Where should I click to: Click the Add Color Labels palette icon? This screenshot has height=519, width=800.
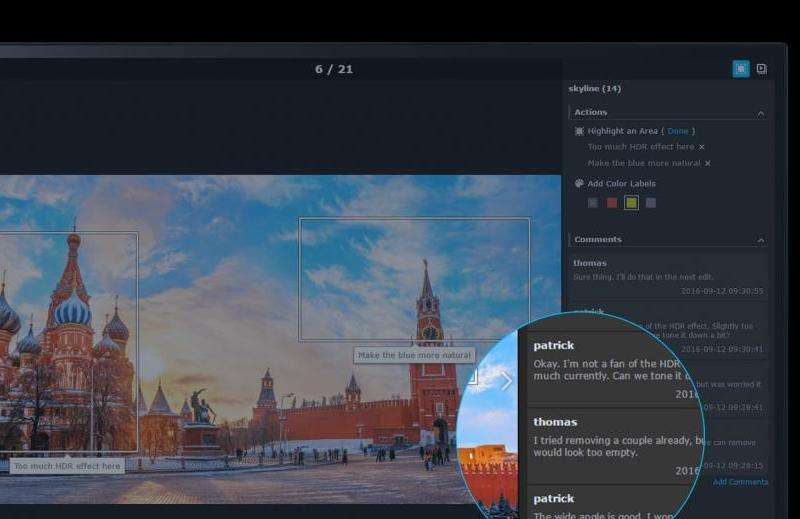point(579,184)
